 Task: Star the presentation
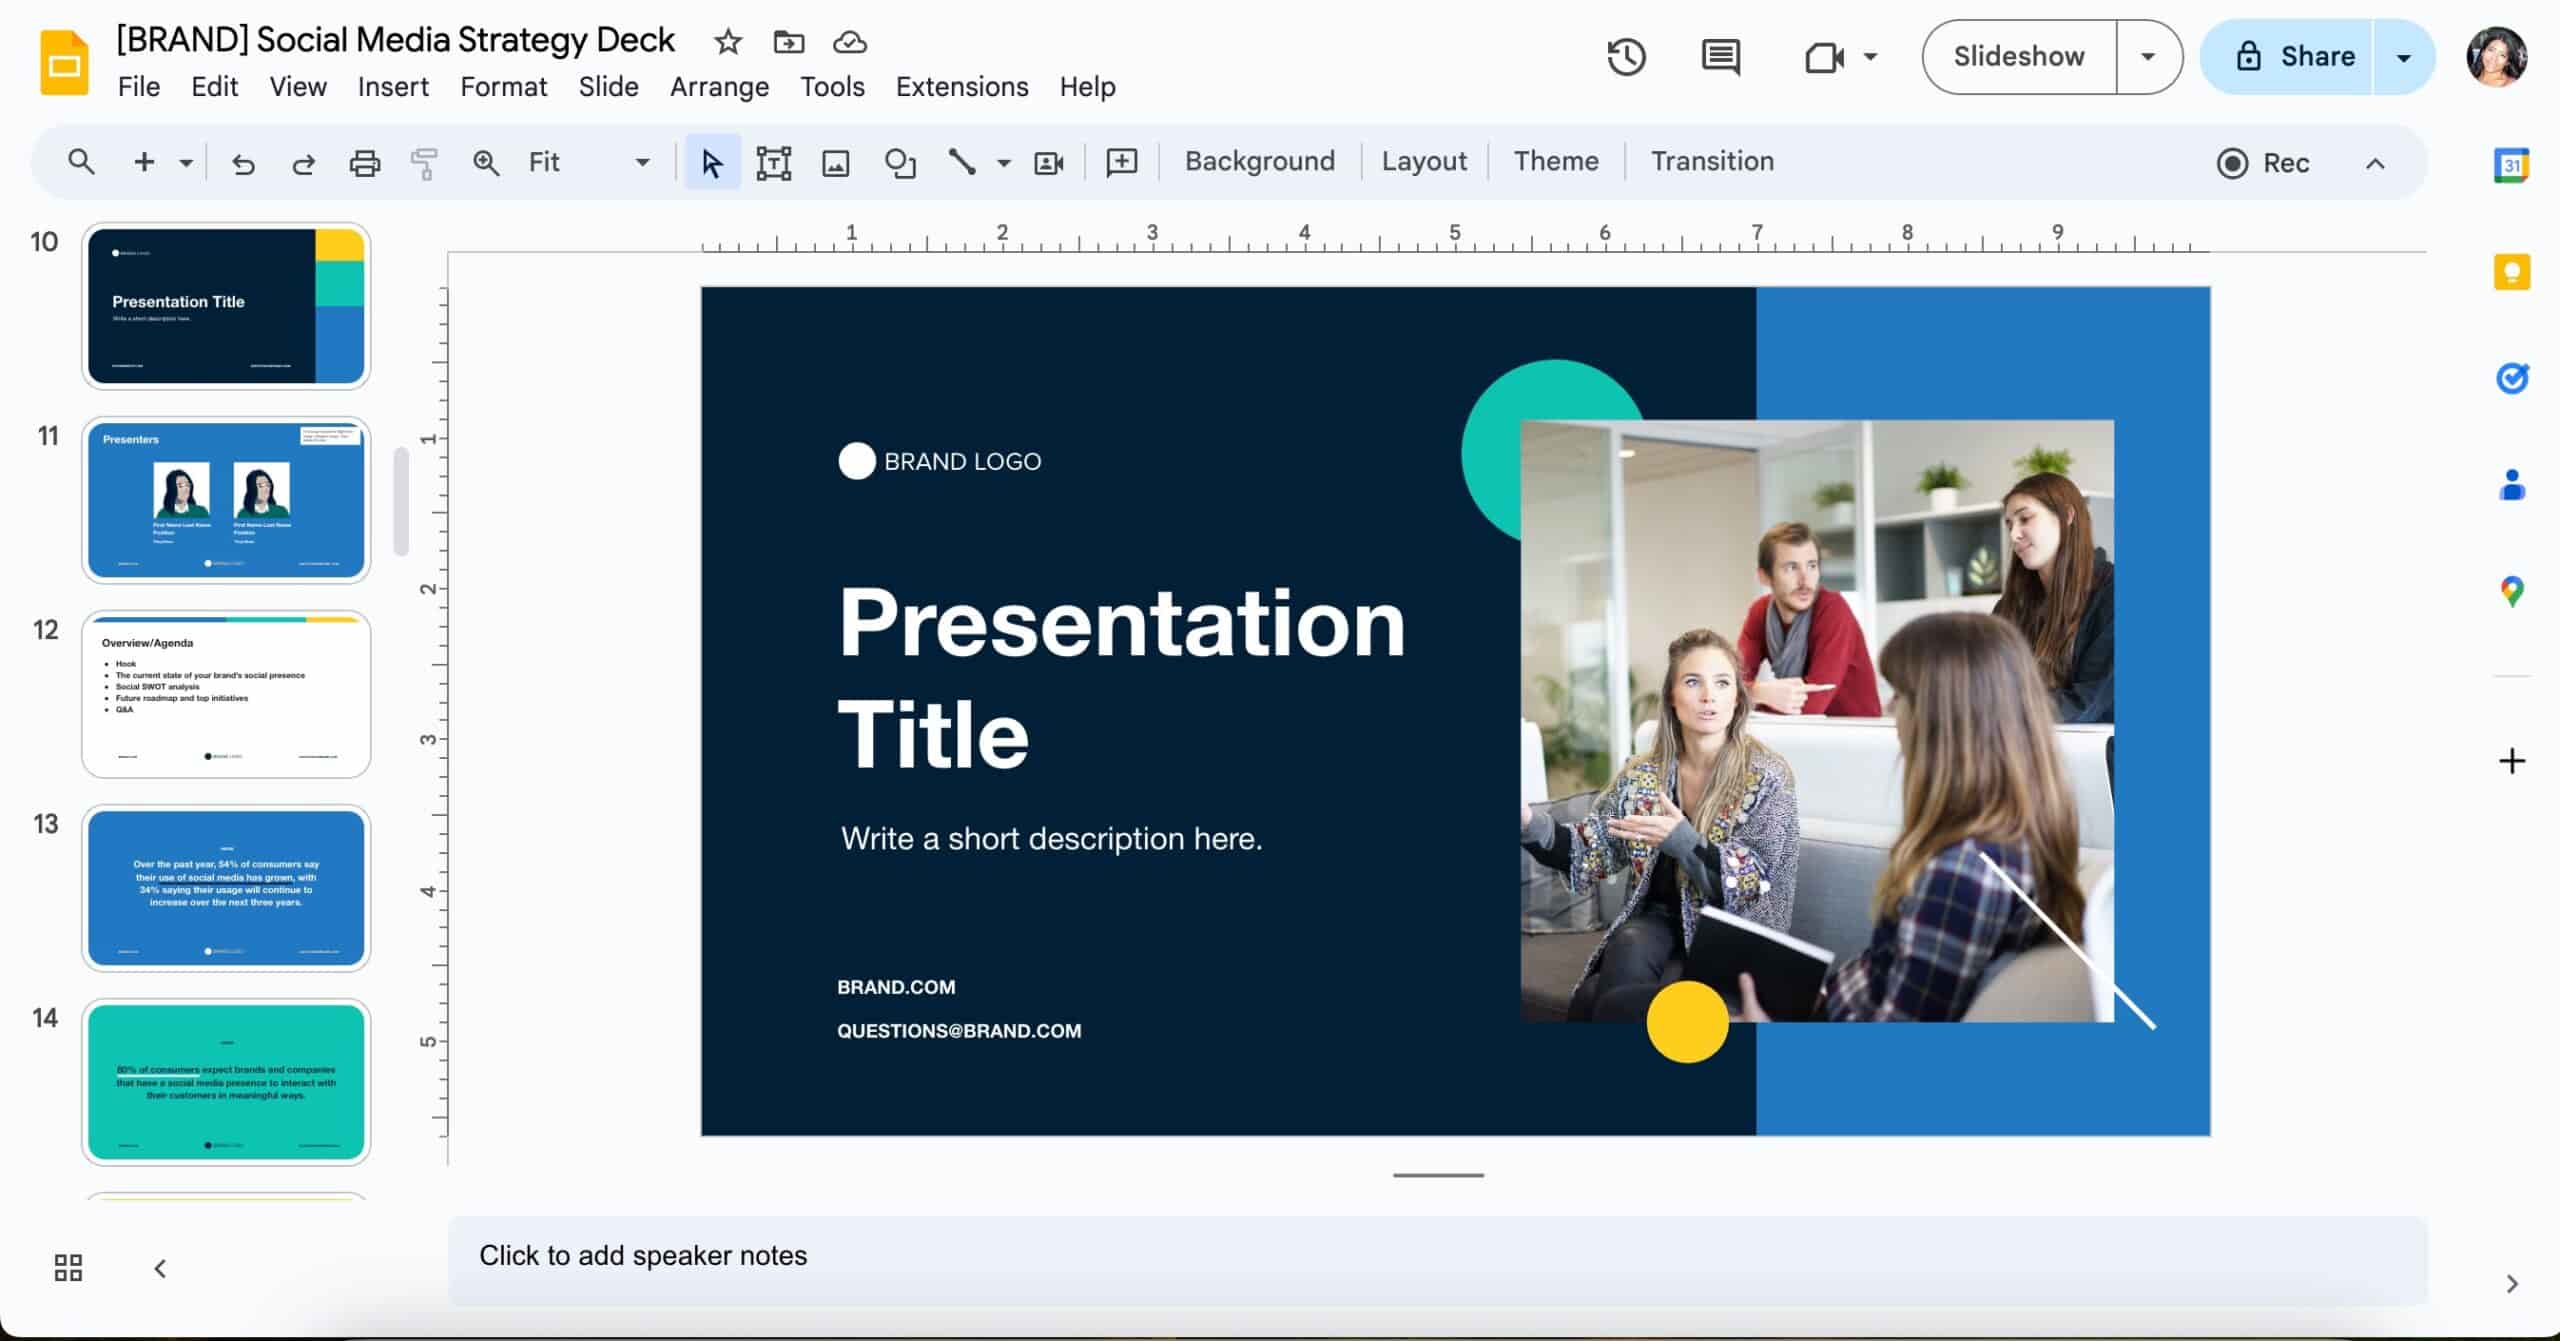tap(727, 42)
